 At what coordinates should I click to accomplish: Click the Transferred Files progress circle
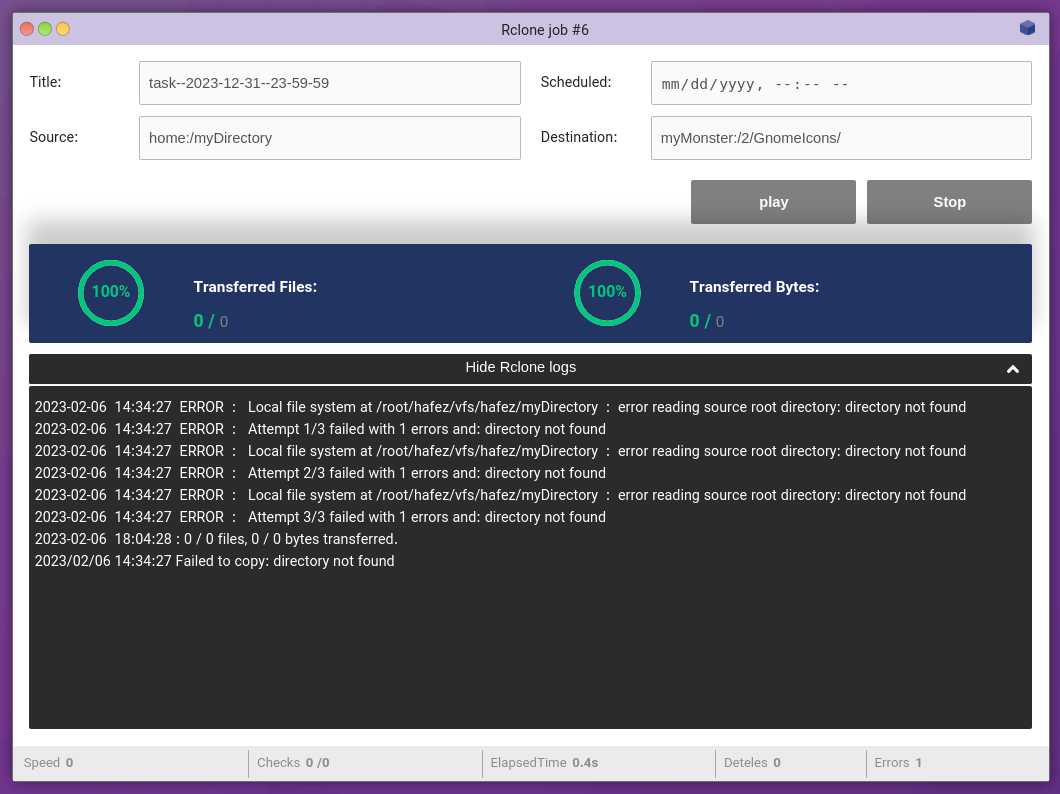tap(111, 292)
